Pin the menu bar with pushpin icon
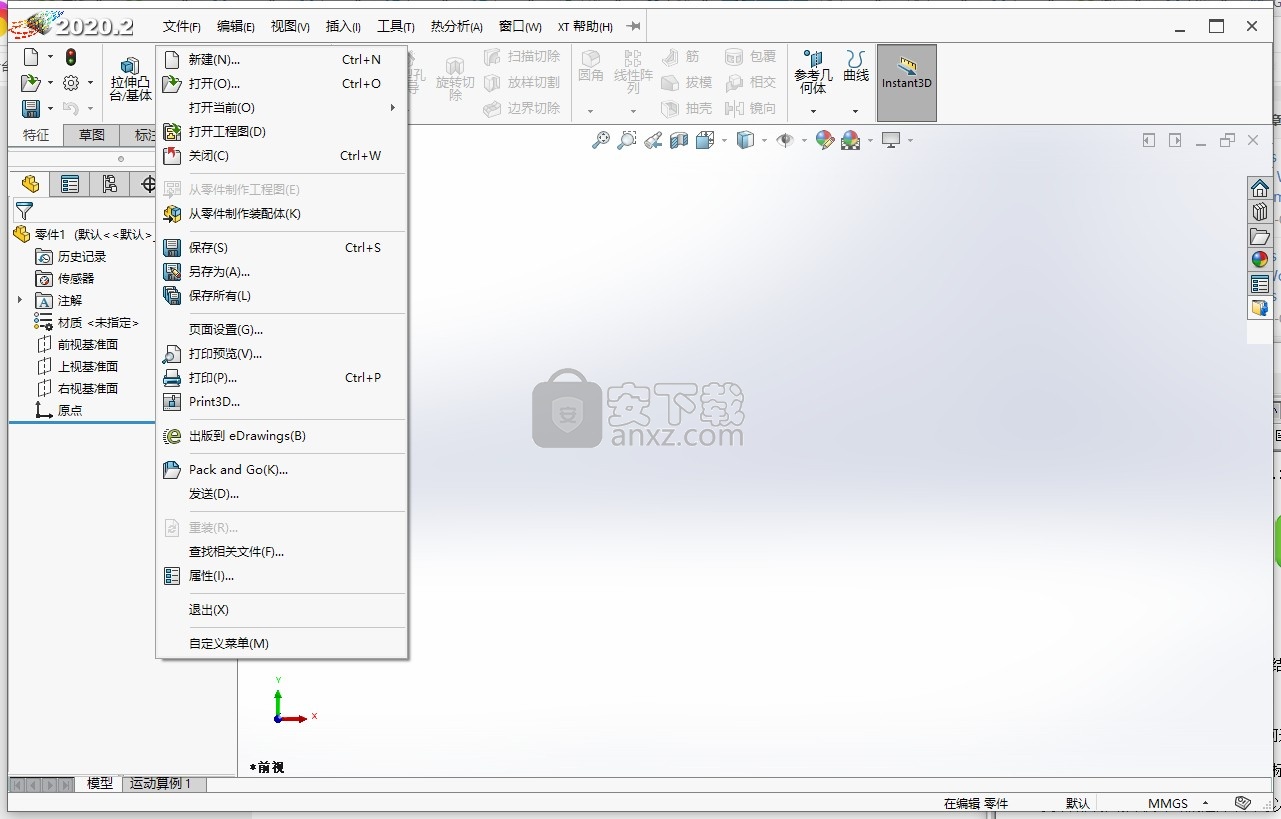Screen dimensions: 1281x819 [633, 27]
